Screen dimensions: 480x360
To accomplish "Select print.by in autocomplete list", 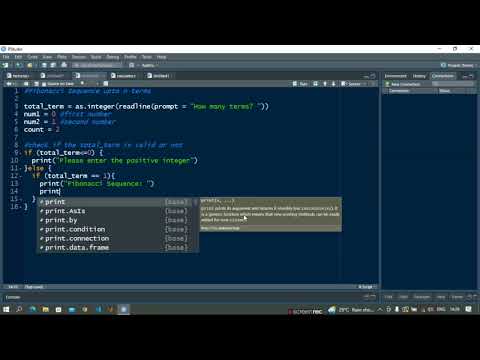I will 114,220.
